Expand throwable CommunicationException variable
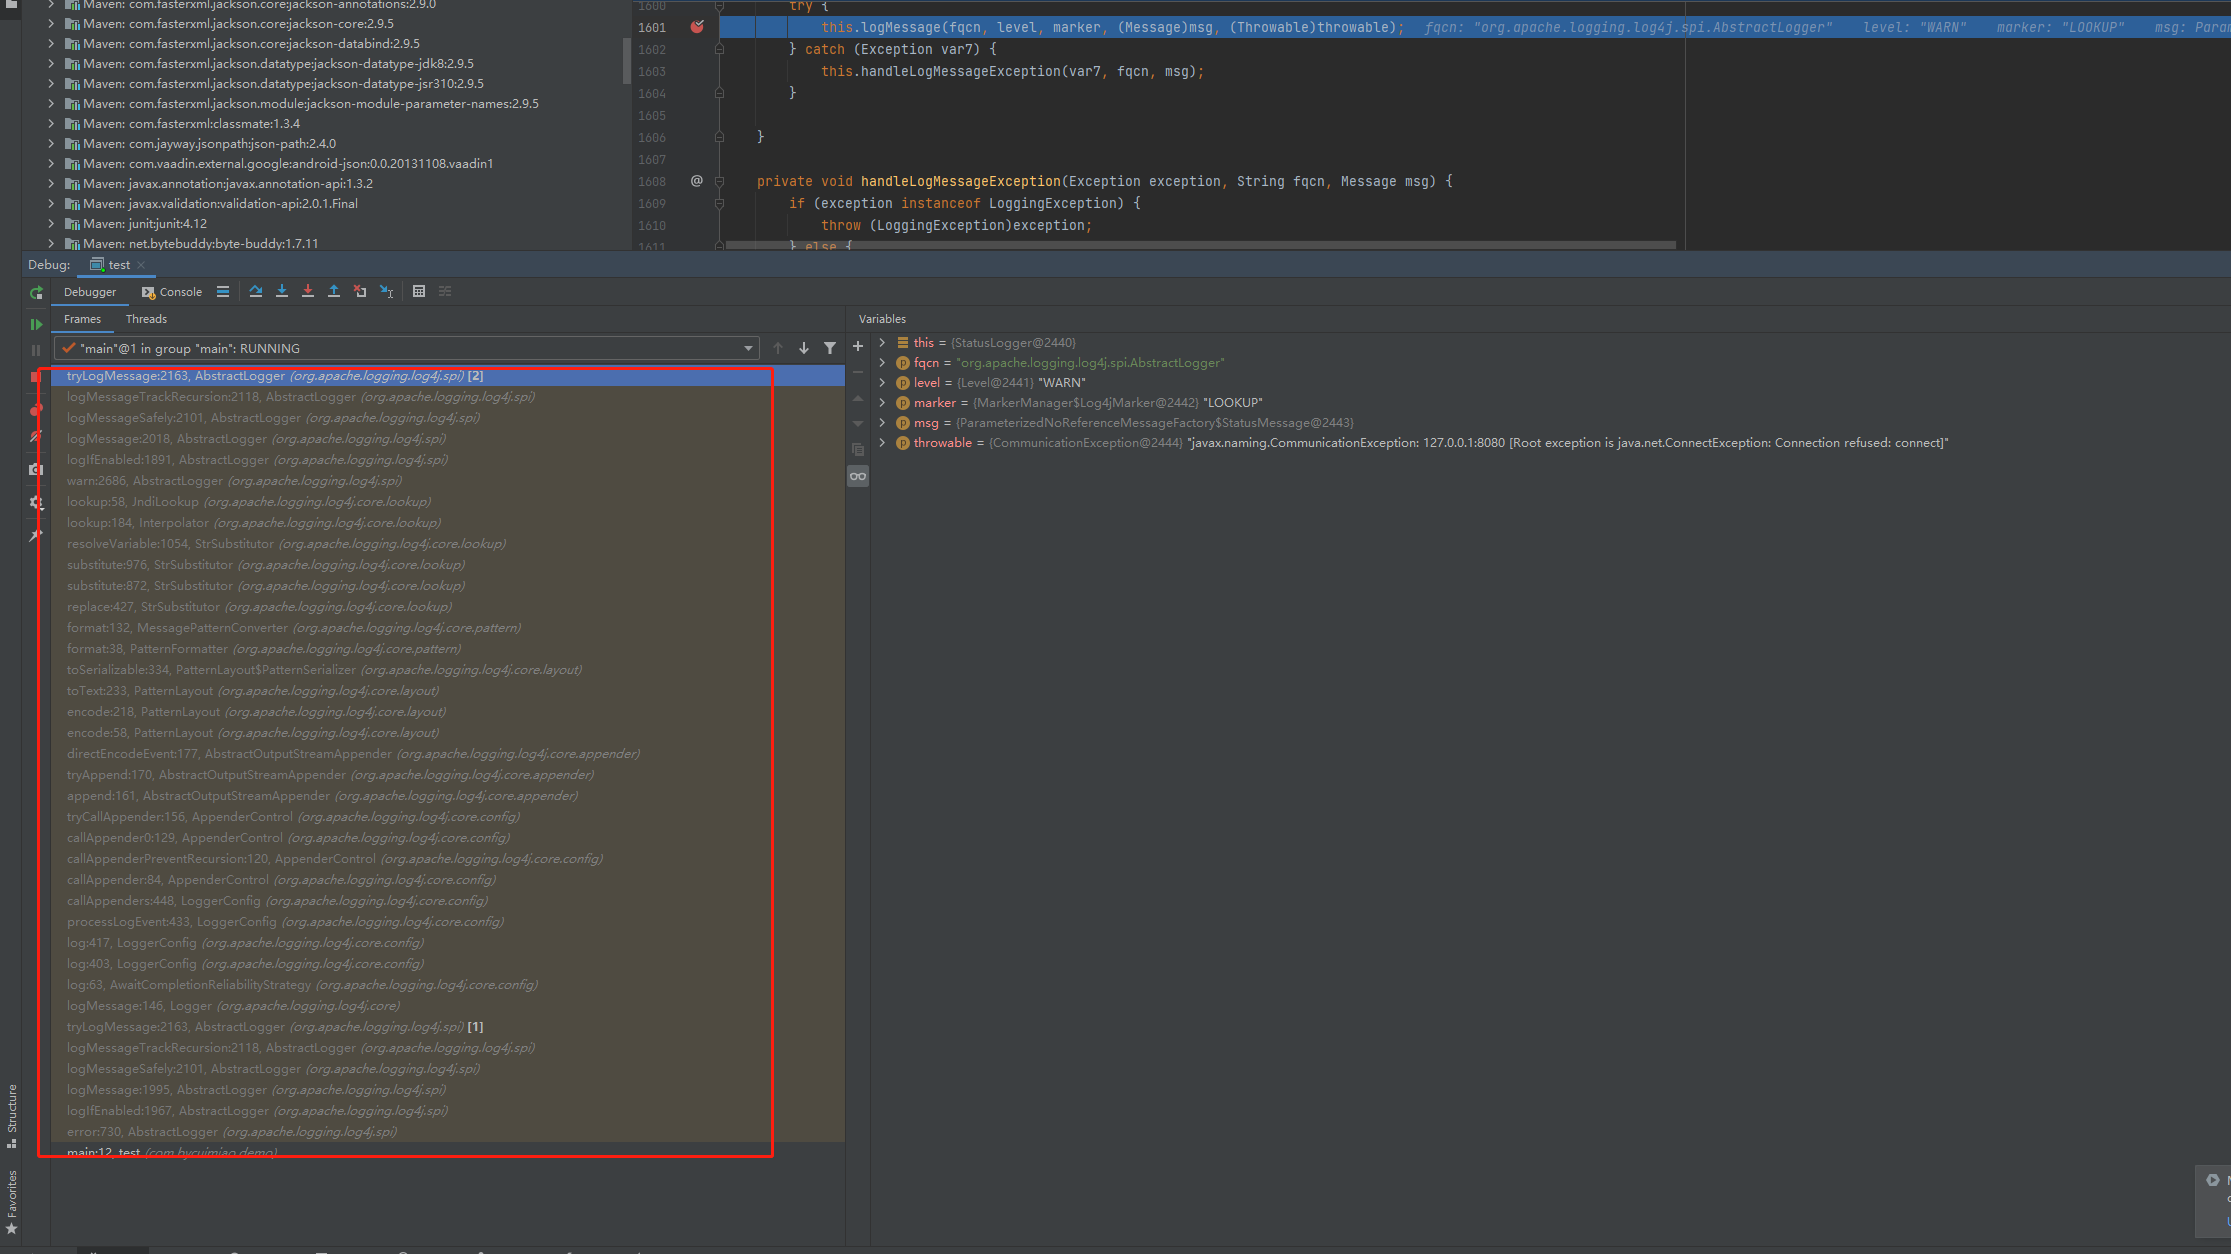Viewport: 2231px width, 1254px height. coord(882,443)
